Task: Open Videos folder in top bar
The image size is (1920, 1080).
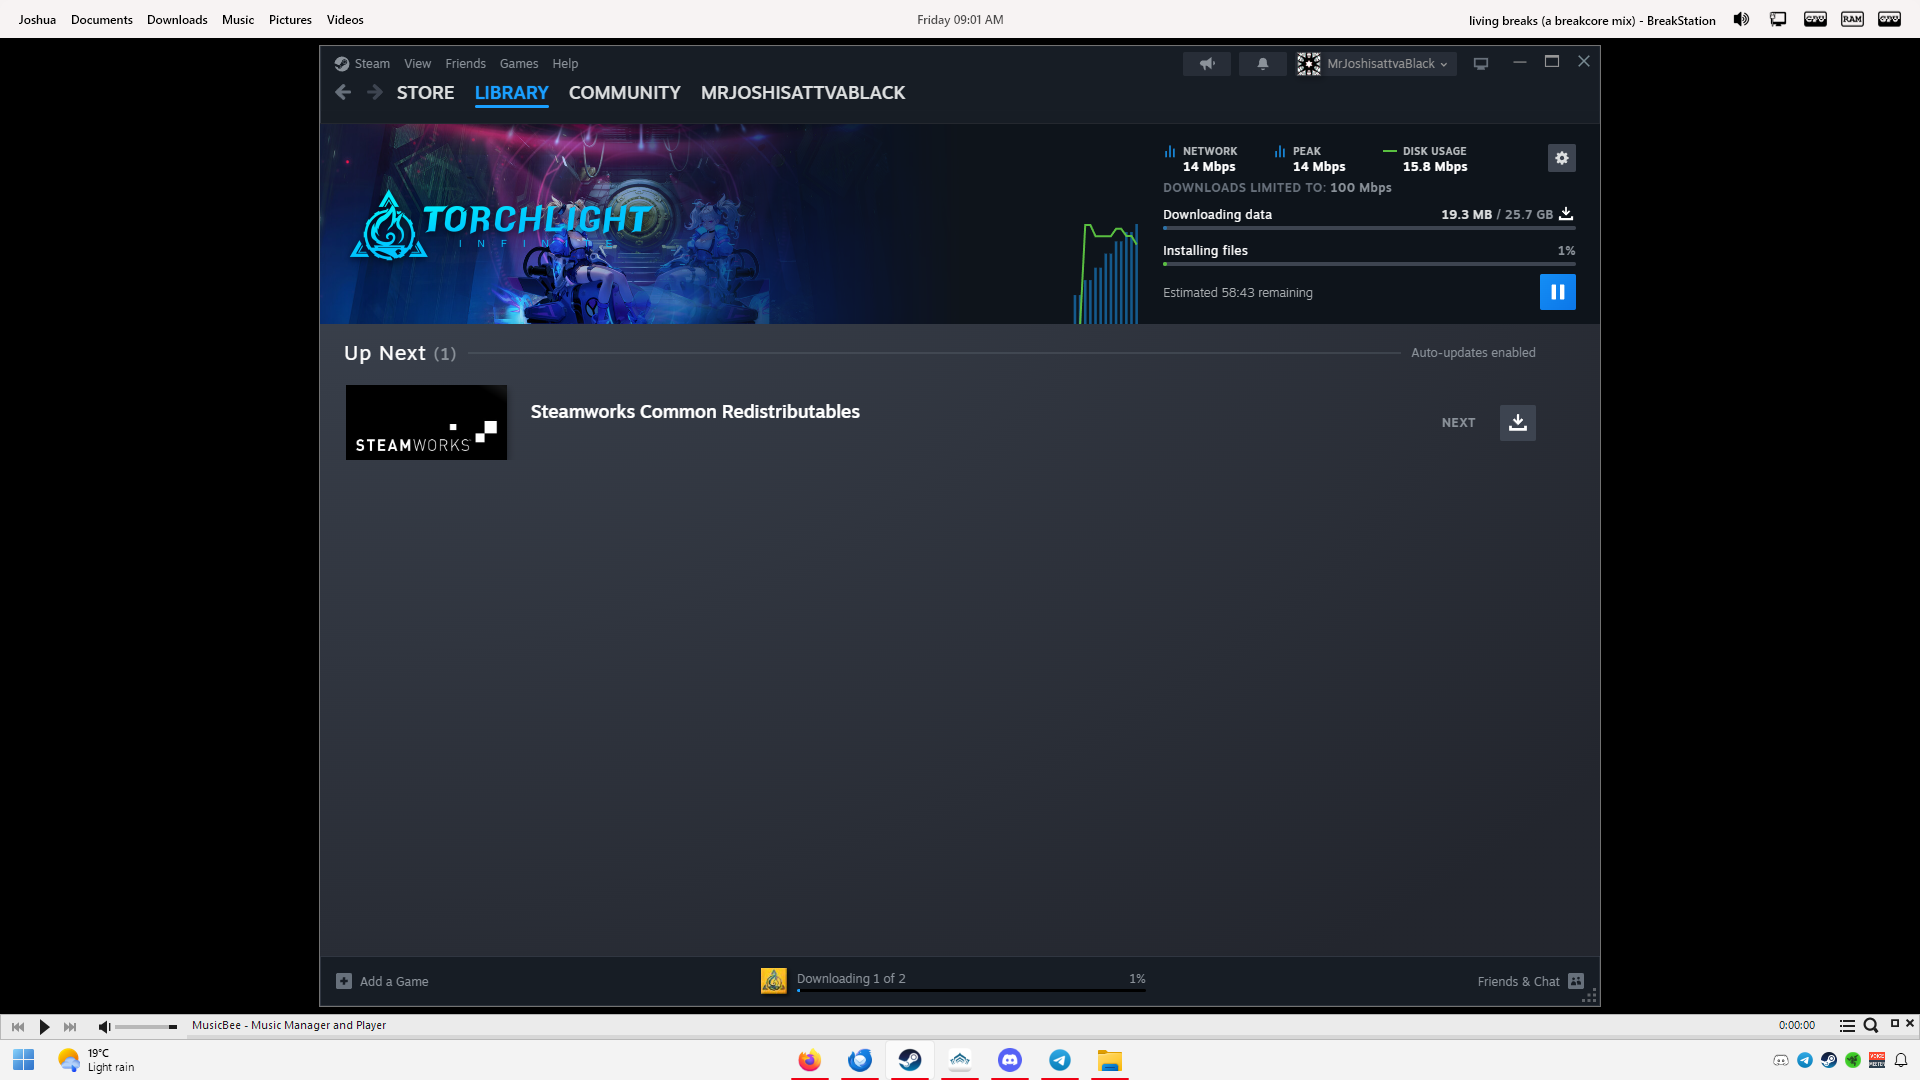Action: coord(345,19)
